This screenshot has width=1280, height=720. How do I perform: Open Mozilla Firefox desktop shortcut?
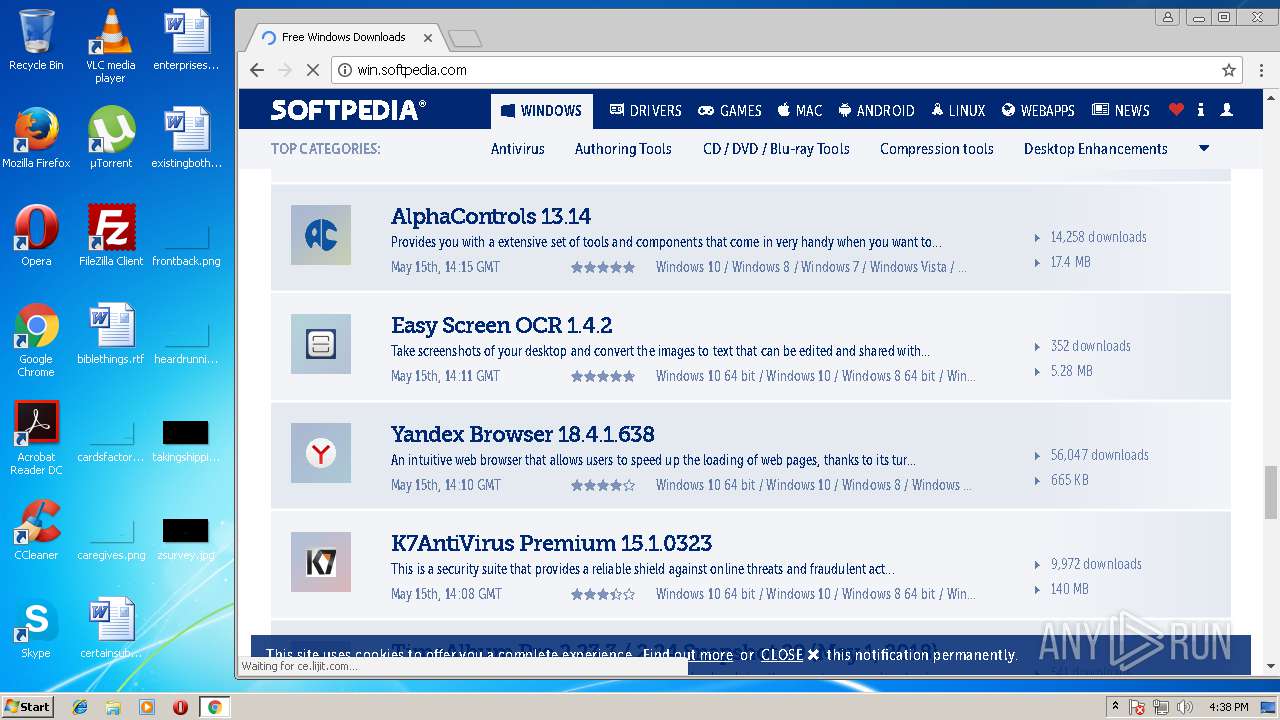[36, 138]
